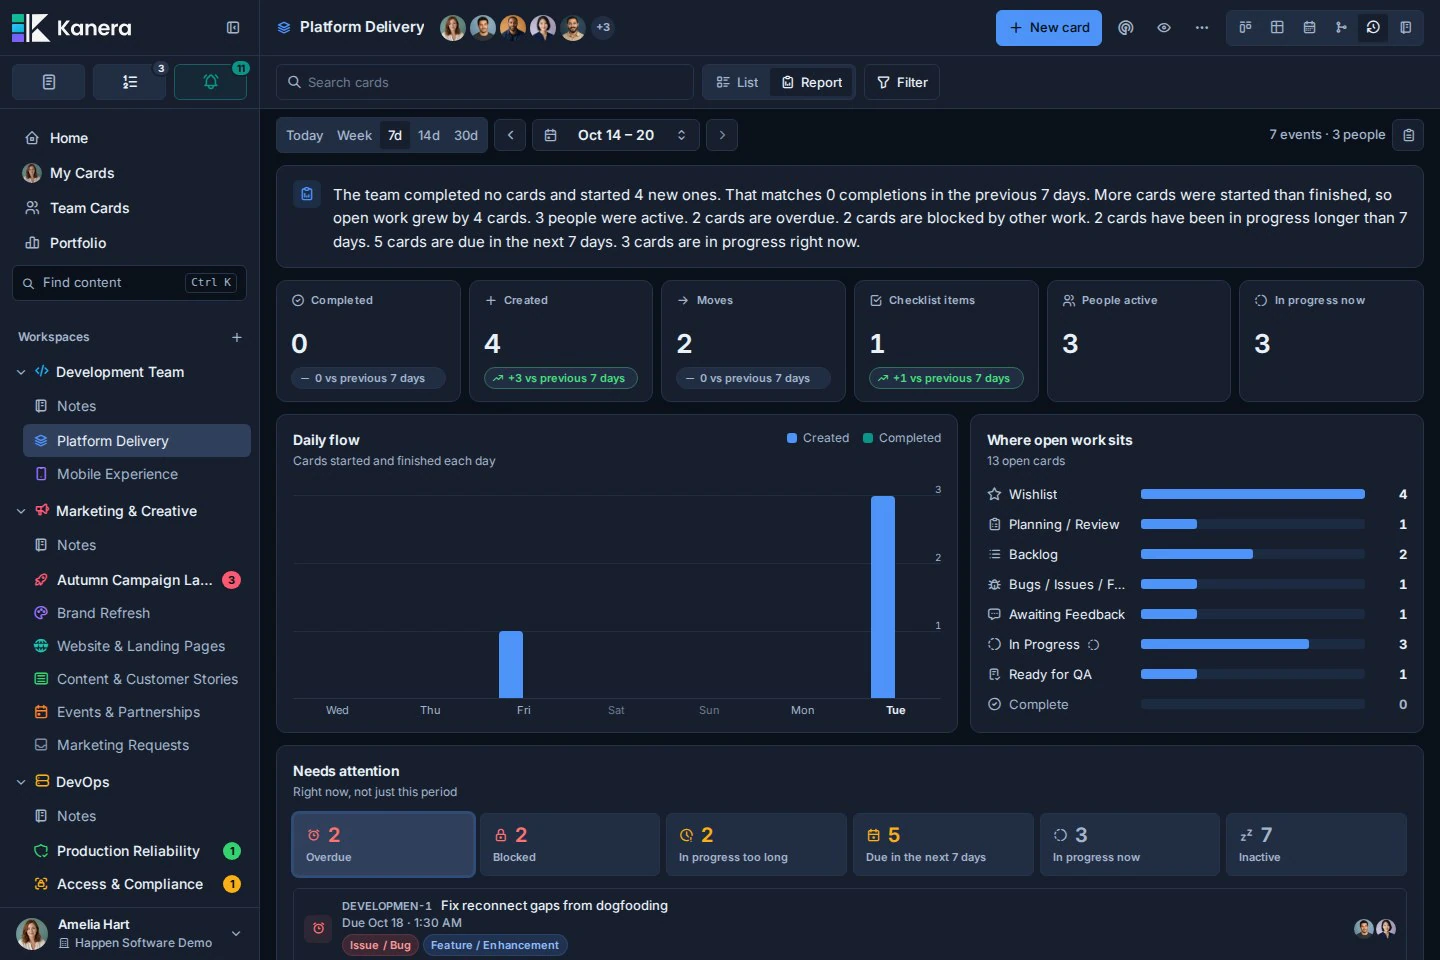Toggle the Created series in Daily flow legend
This screenshot has width=1440, height=960.
coord(818,438)
